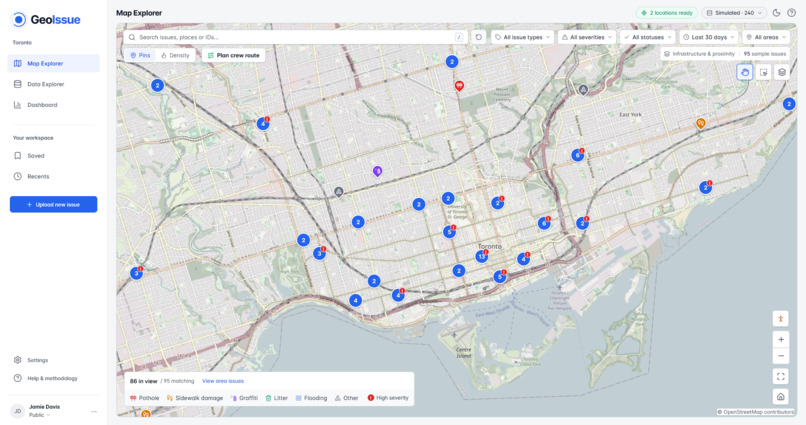Image resolution: width=806 pixels, height=425 pixels.
Task: Open Help & methodology
Action: (x=53, y=378)
